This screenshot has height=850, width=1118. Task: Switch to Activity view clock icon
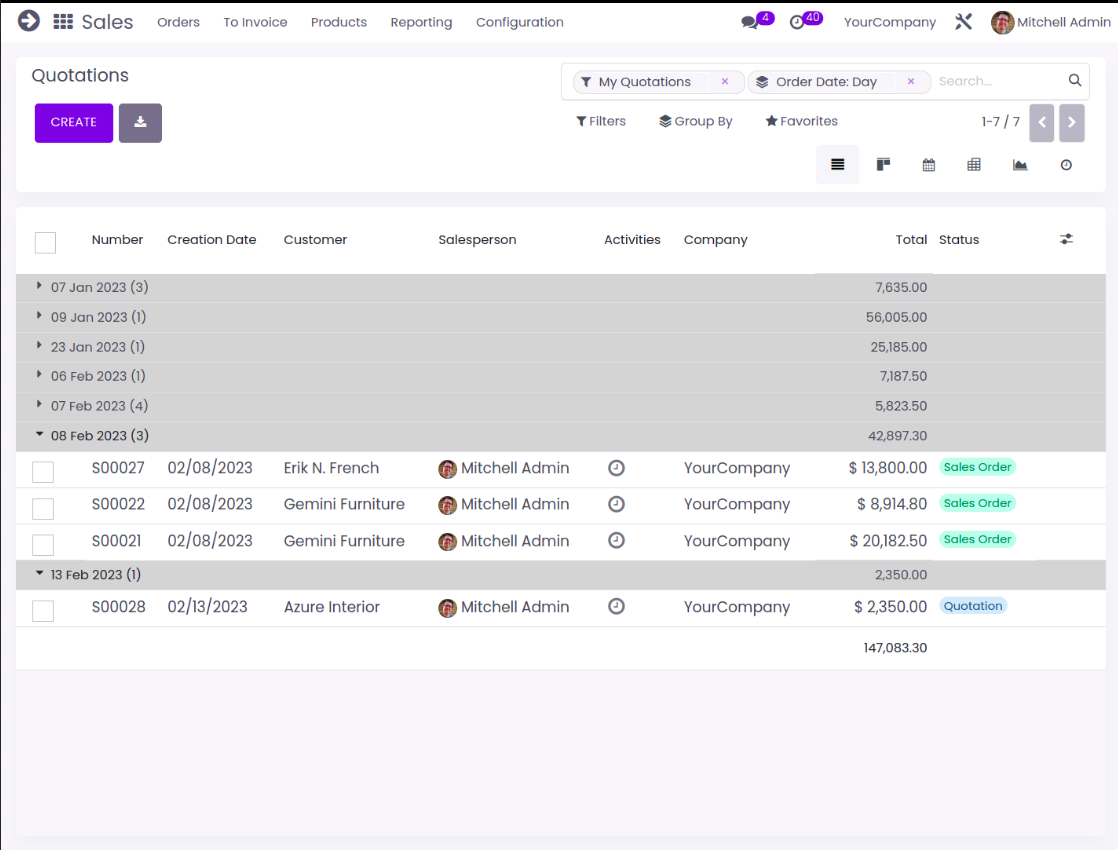1066,165
